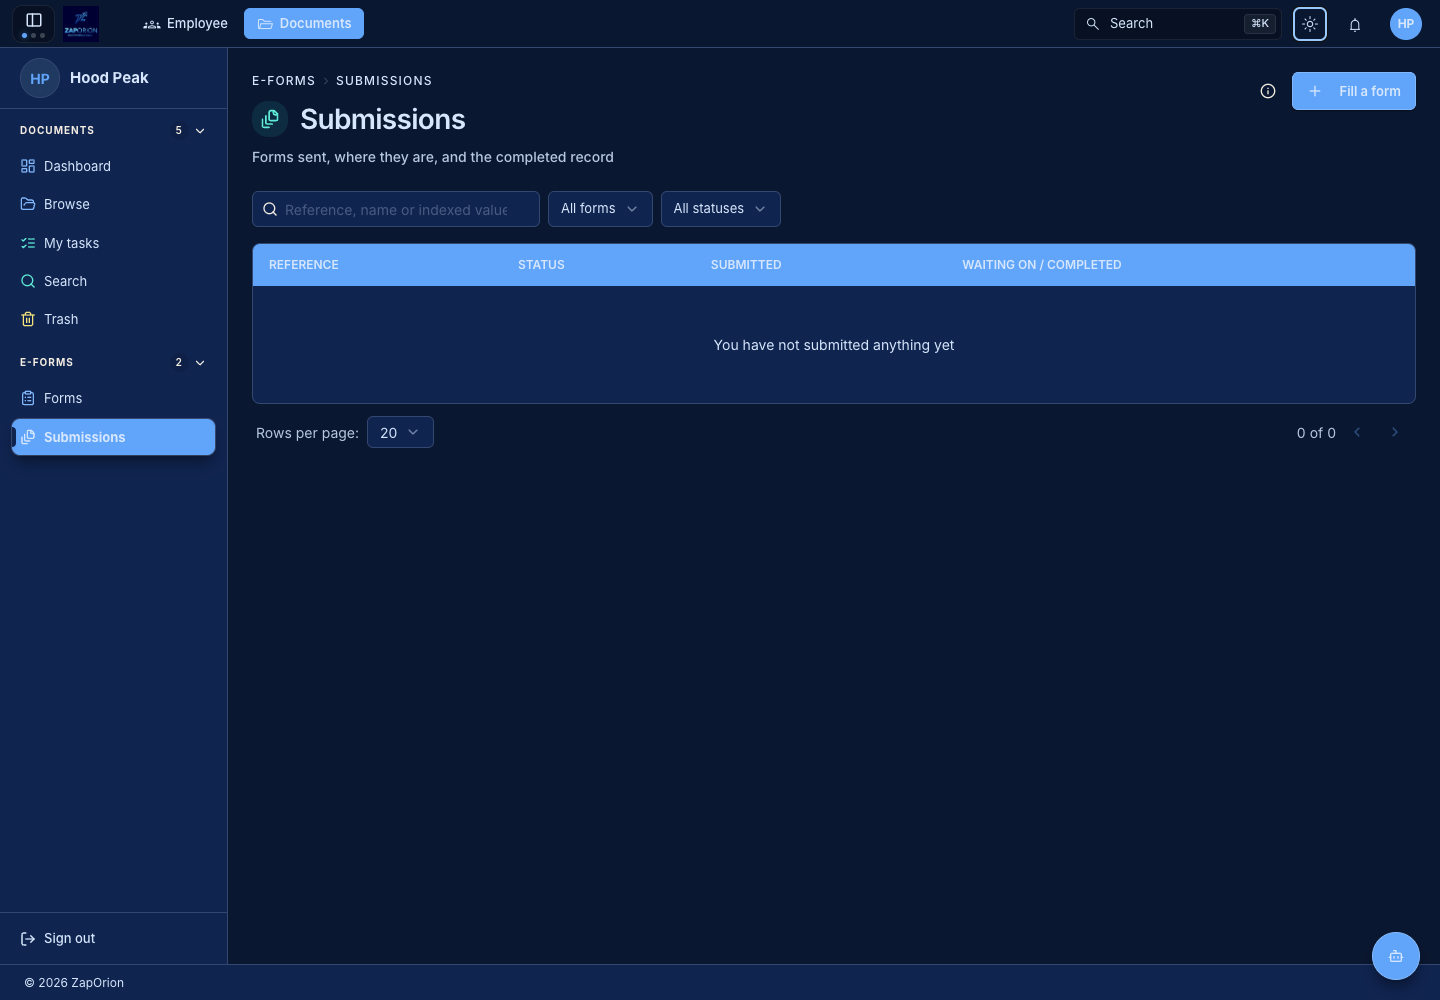This screenshot has width=1440, height=1000.
Task: Click the Fill a form button
Action: point(1354,91)
